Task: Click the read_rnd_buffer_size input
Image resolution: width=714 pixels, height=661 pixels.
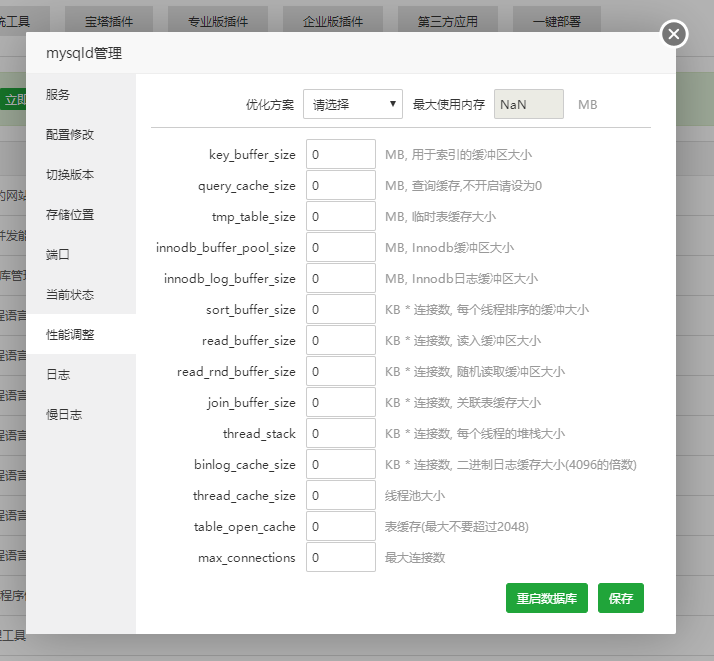Action: tap(341, 371)
